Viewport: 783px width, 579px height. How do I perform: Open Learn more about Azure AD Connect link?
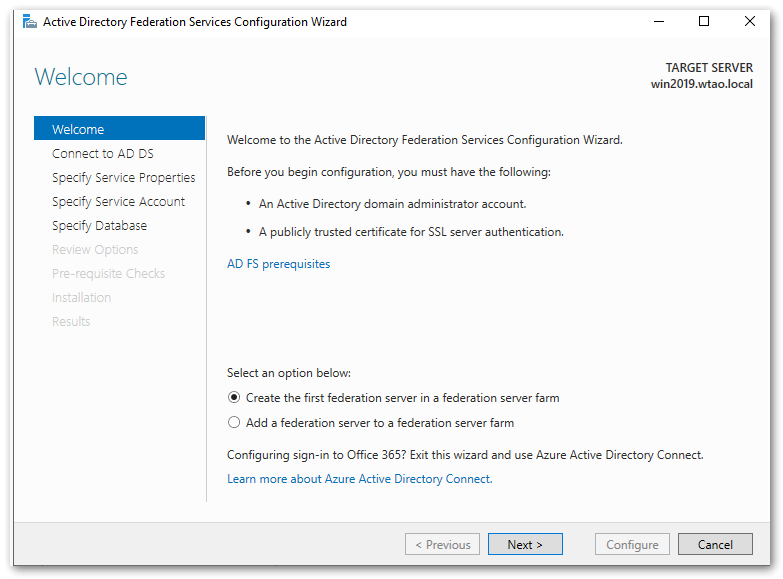point(359,479)
